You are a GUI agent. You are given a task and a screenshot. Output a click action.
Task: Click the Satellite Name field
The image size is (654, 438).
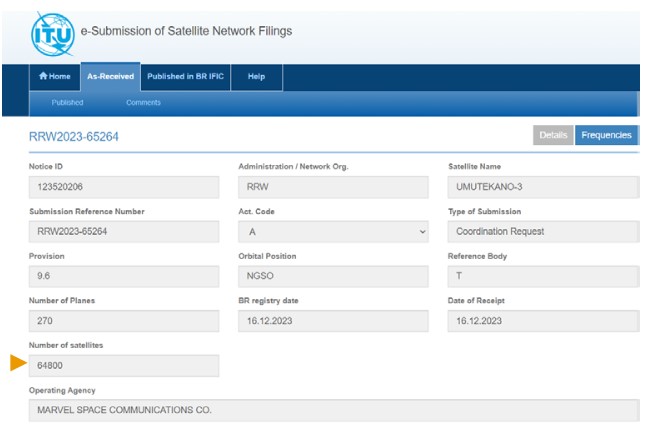pyautogui.click(x=543, y=187)
